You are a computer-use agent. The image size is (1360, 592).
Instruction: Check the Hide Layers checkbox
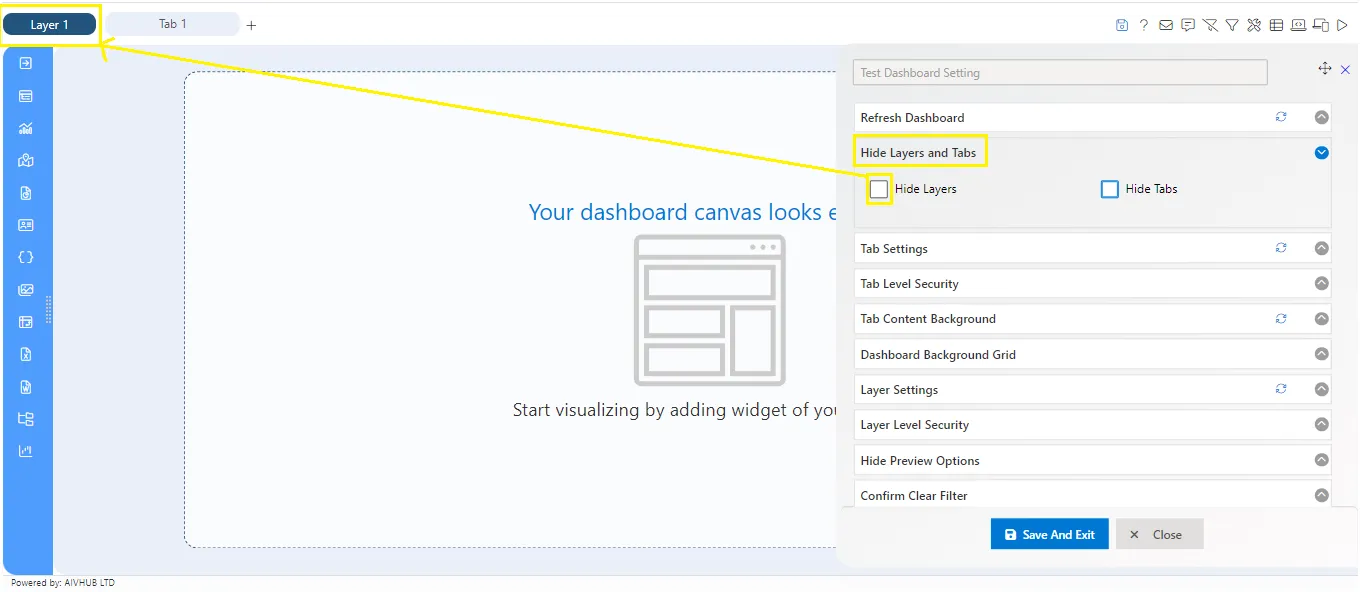(879, 188)
